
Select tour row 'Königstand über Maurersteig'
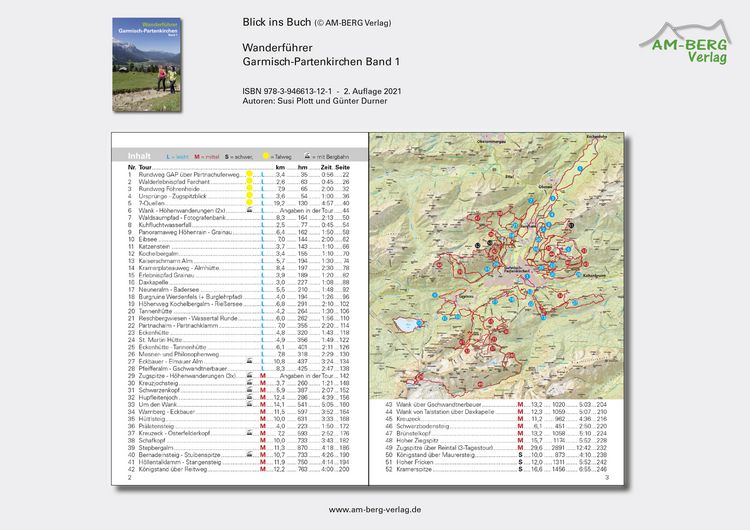point(496,455)
